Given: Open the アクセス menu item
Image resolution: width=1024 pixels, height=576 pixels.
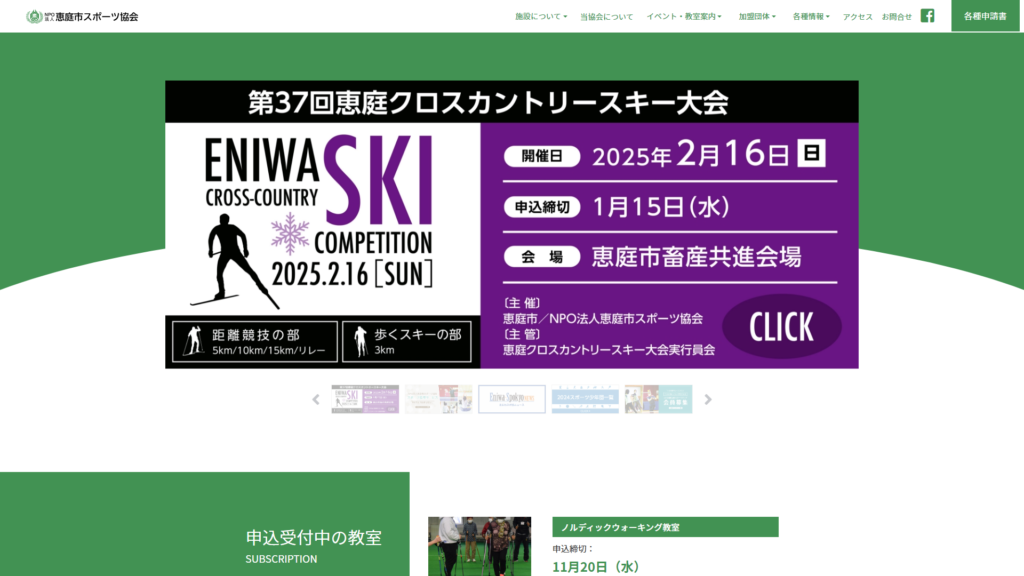Looking at the screenshot, I should tap(857, 17).
